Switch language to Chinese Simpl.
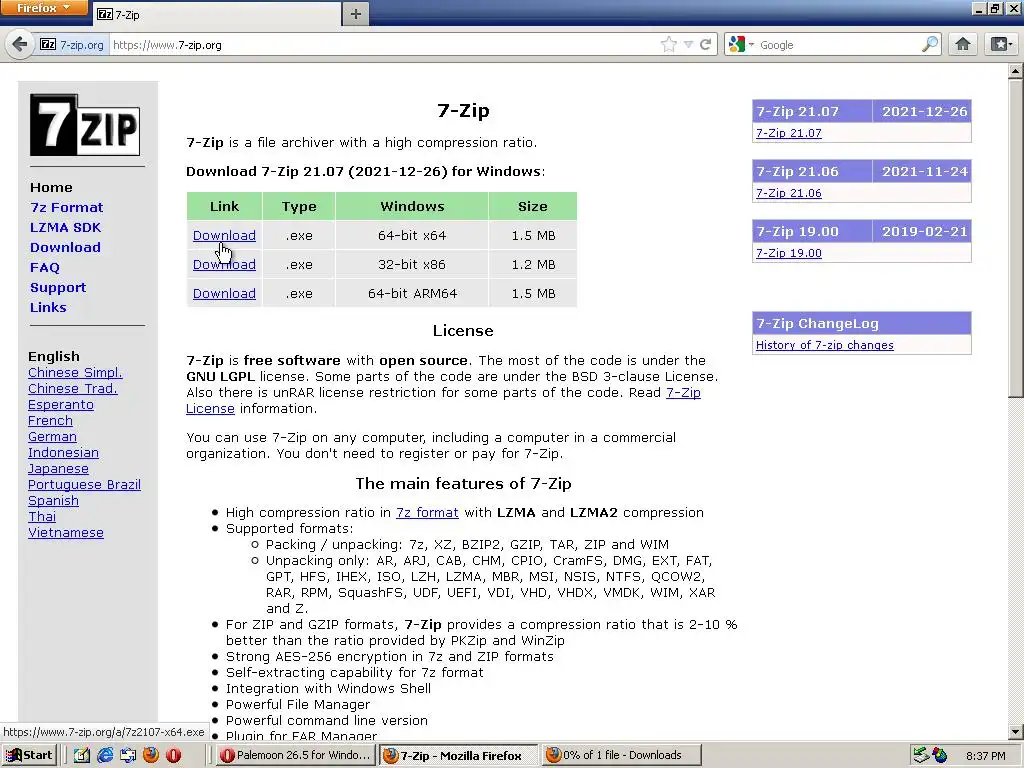The width and height of the screenshot is (1024, 768). [x=75, y=373]
